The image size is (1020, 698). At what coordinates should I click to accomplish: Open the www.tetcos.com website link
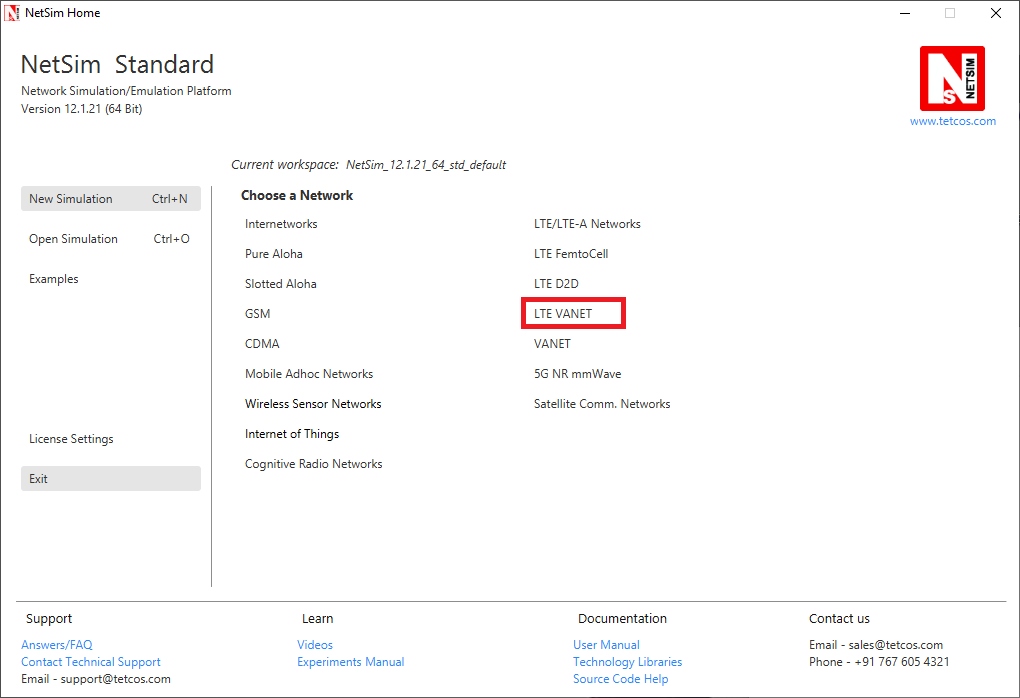pos(952,121)
